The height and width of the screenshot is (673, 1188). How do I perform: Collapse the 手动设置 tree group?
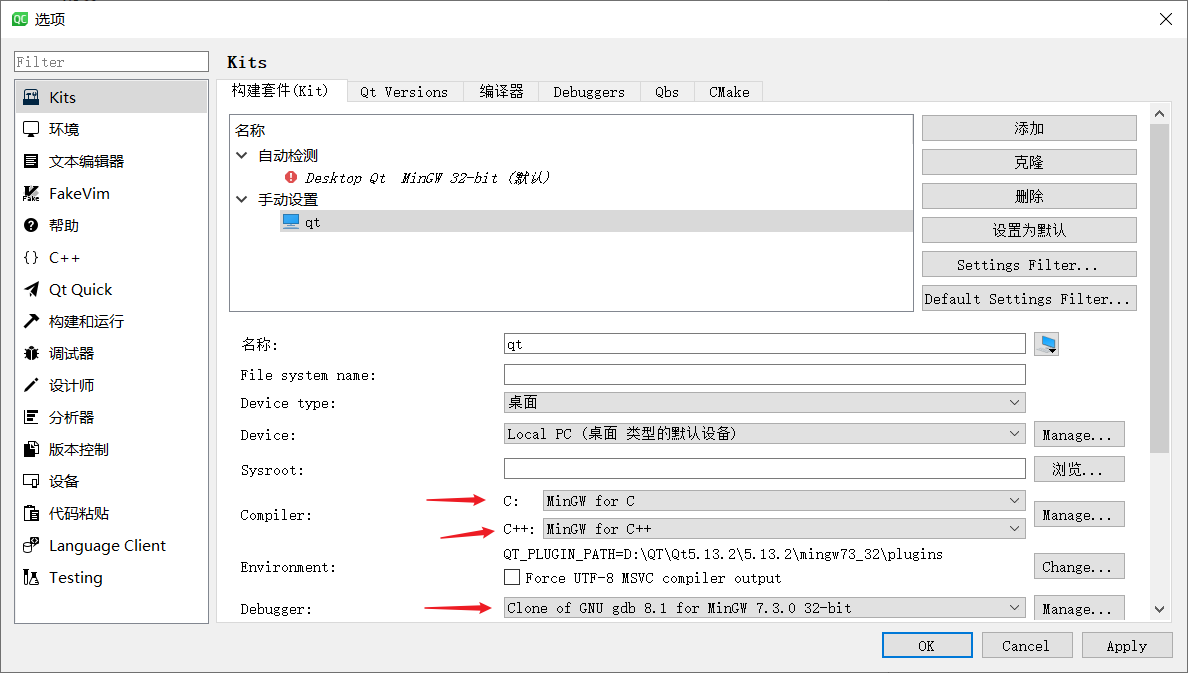242,199
